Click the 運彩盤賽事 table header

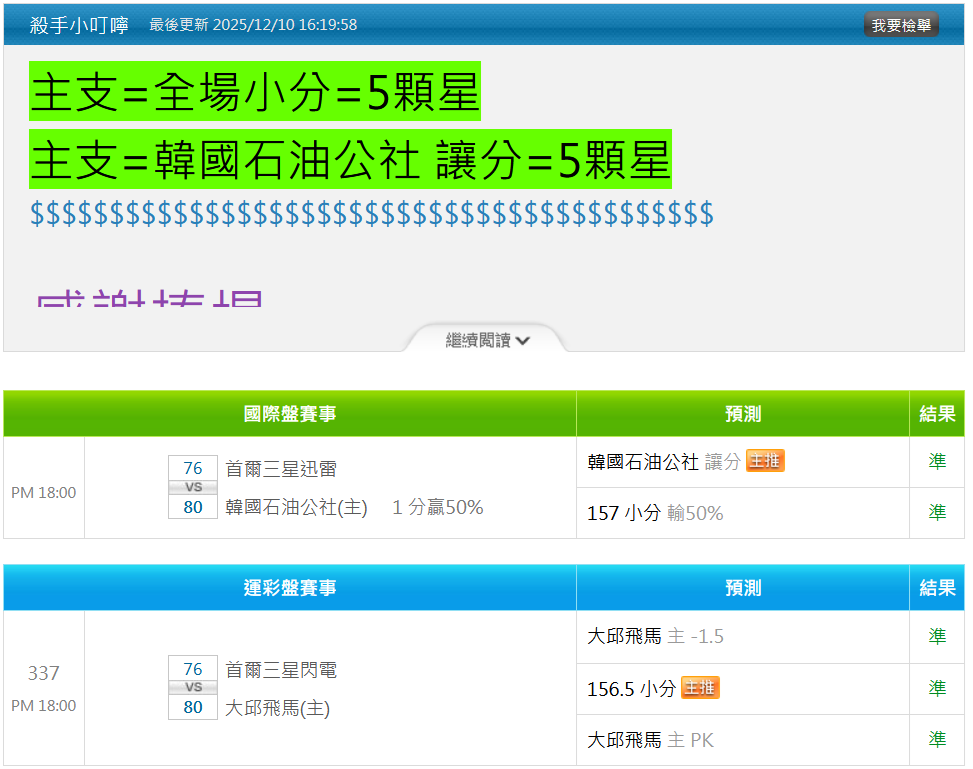tap(290, 588)
